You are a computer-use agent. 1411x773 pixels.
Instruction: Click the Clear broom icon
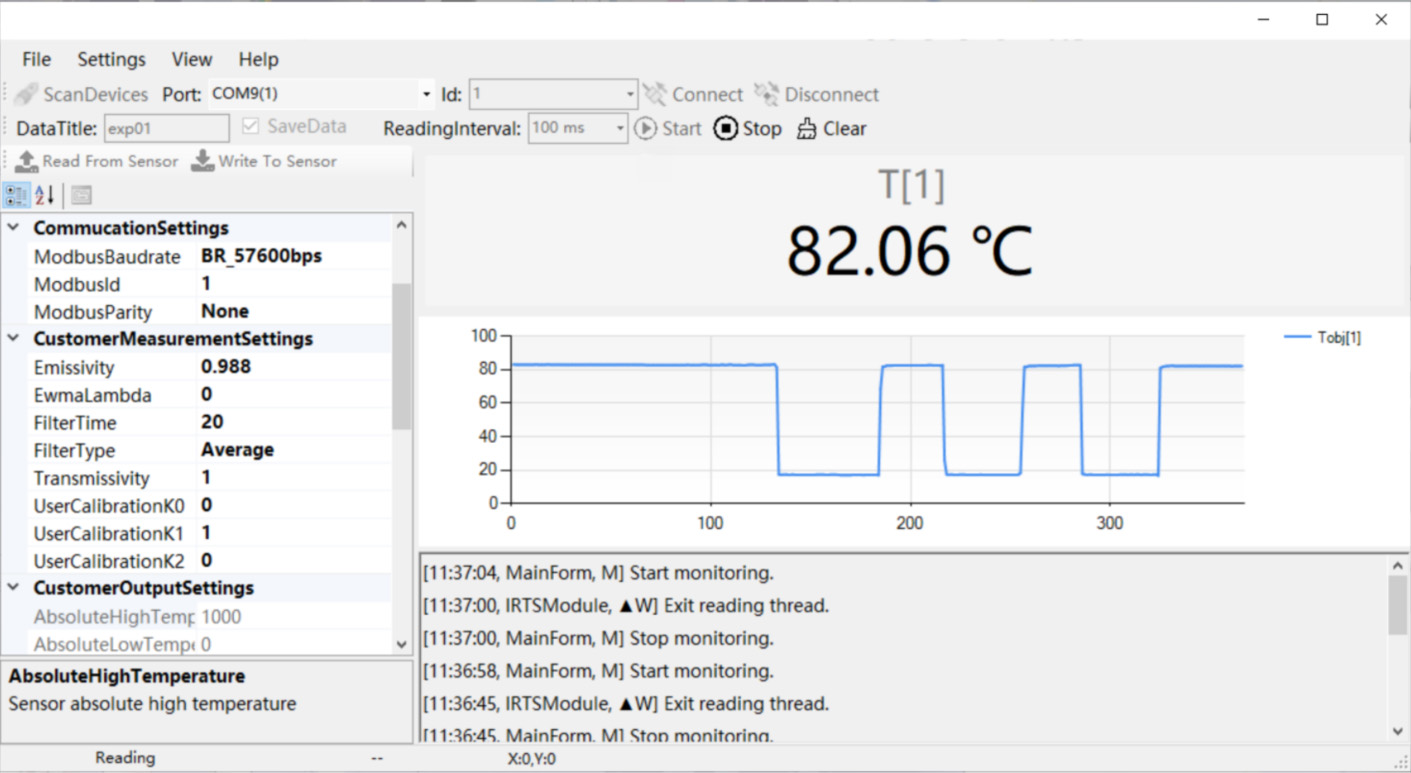[x=807, y=129]
